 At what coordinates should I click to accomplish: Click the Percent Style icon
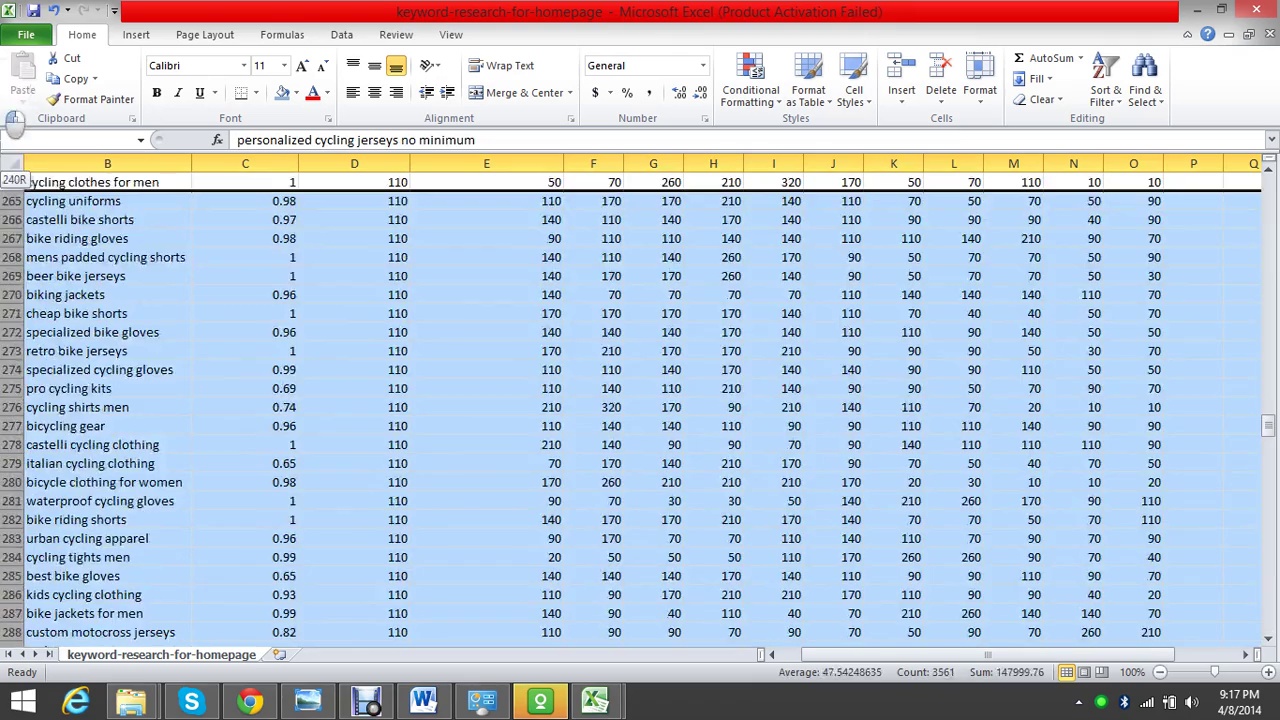click(x=627, y=93)
